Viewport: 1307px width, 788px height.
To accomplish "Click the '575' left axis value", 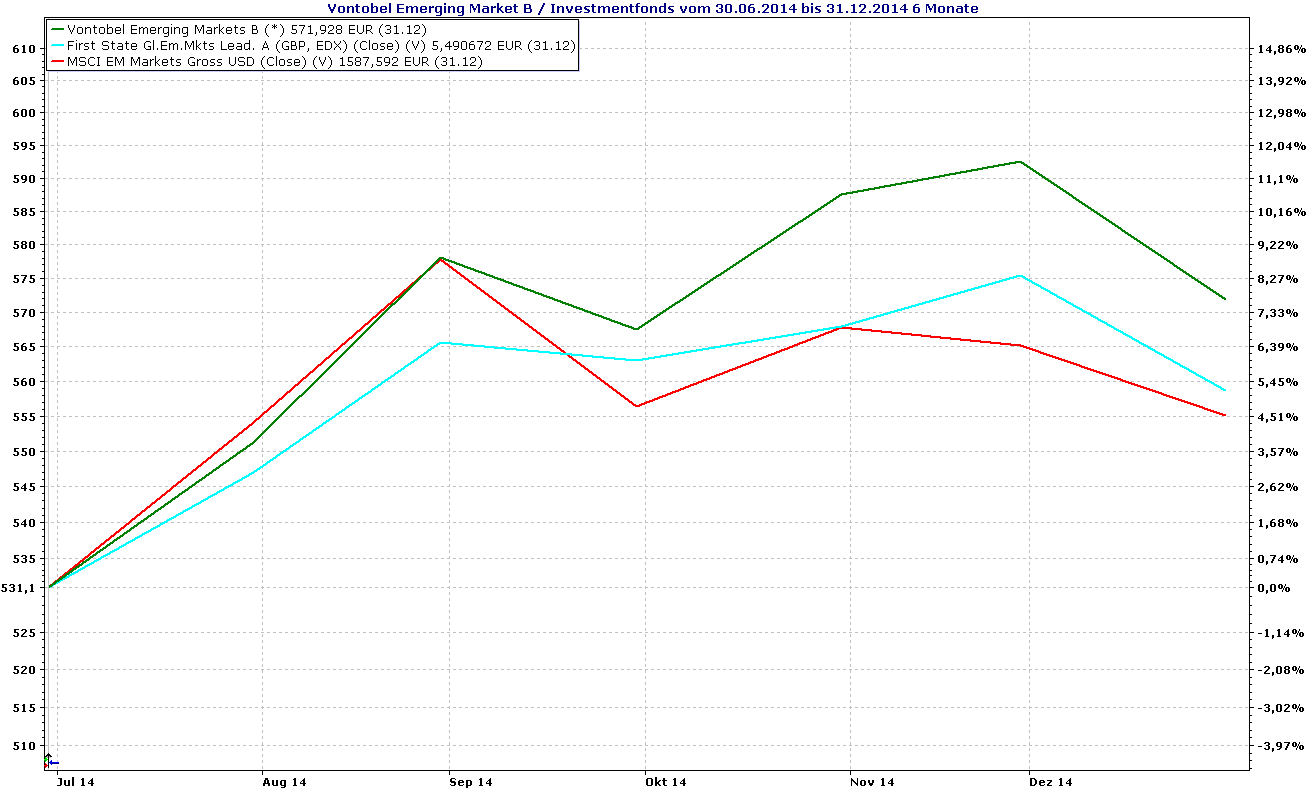I will [25, 279].
